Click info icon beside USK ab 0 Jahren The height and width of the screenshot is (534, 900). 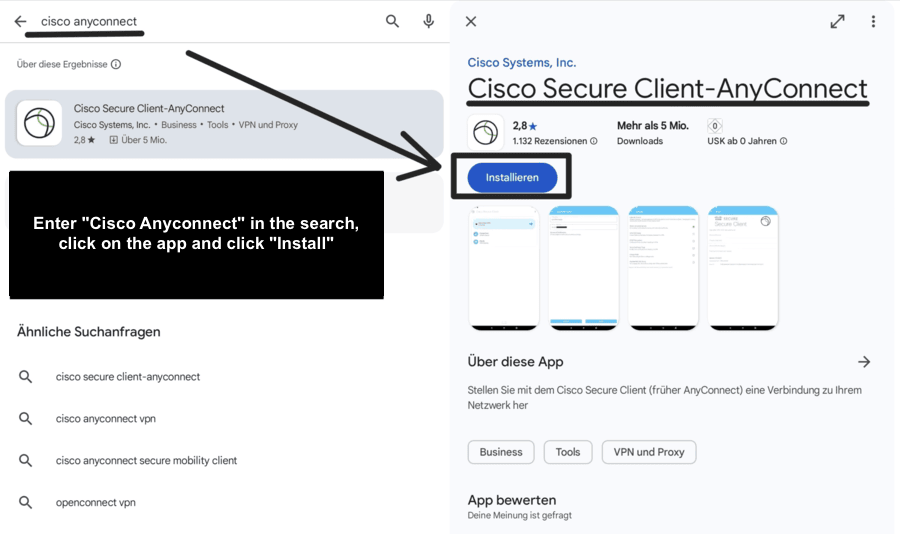(x=783, y=141)
